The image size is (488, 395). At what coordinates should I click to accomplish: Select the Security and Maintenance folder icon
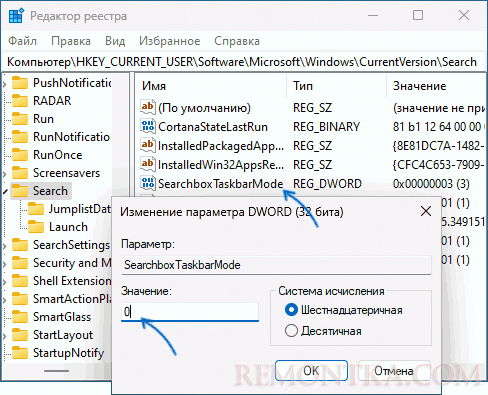[20, 263]
